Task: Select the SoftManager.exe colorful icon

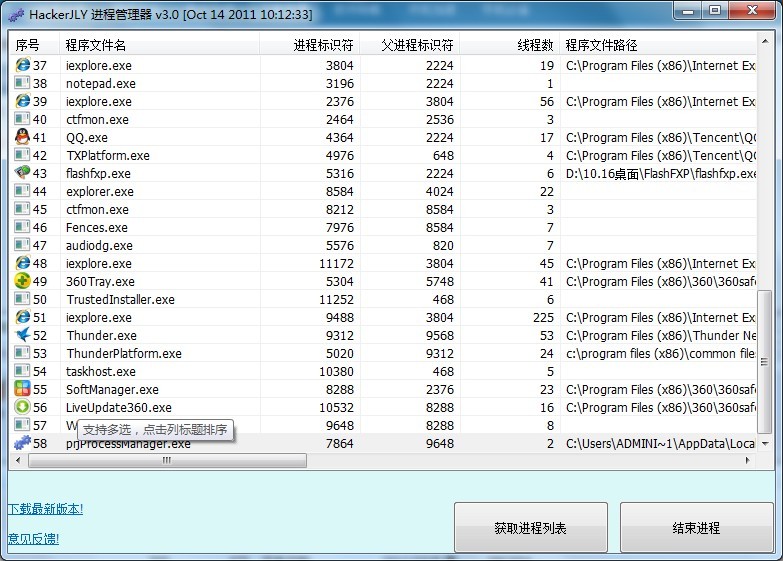Action: click(22, 390)
